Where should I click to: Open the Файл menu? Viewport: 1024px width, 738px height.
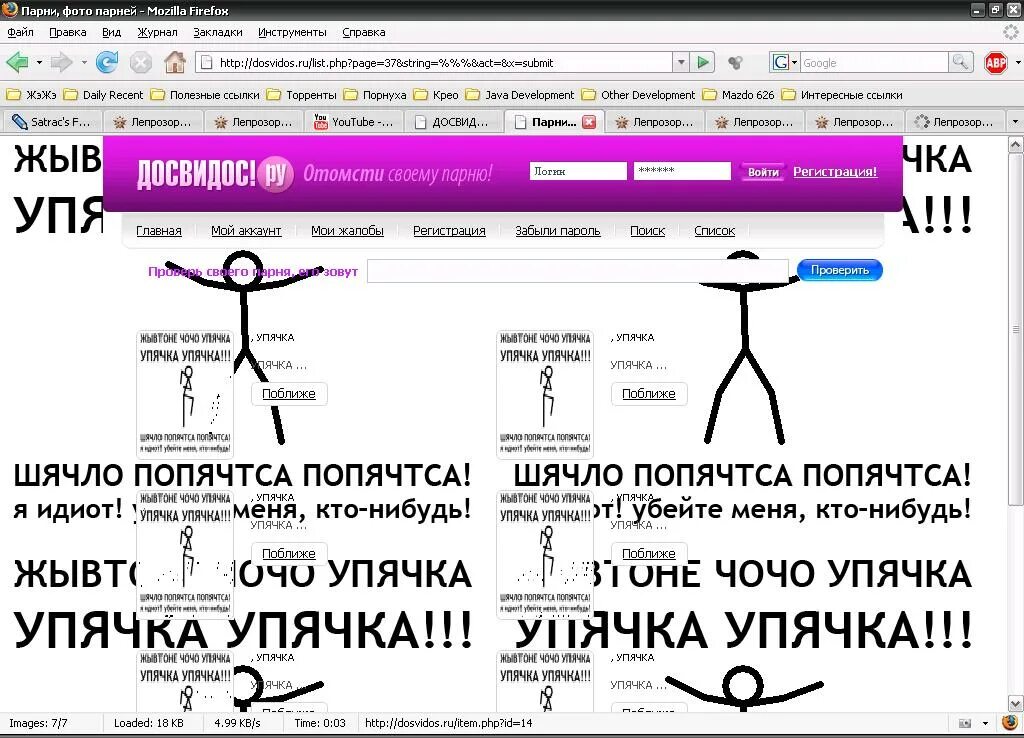click(20, 32)
